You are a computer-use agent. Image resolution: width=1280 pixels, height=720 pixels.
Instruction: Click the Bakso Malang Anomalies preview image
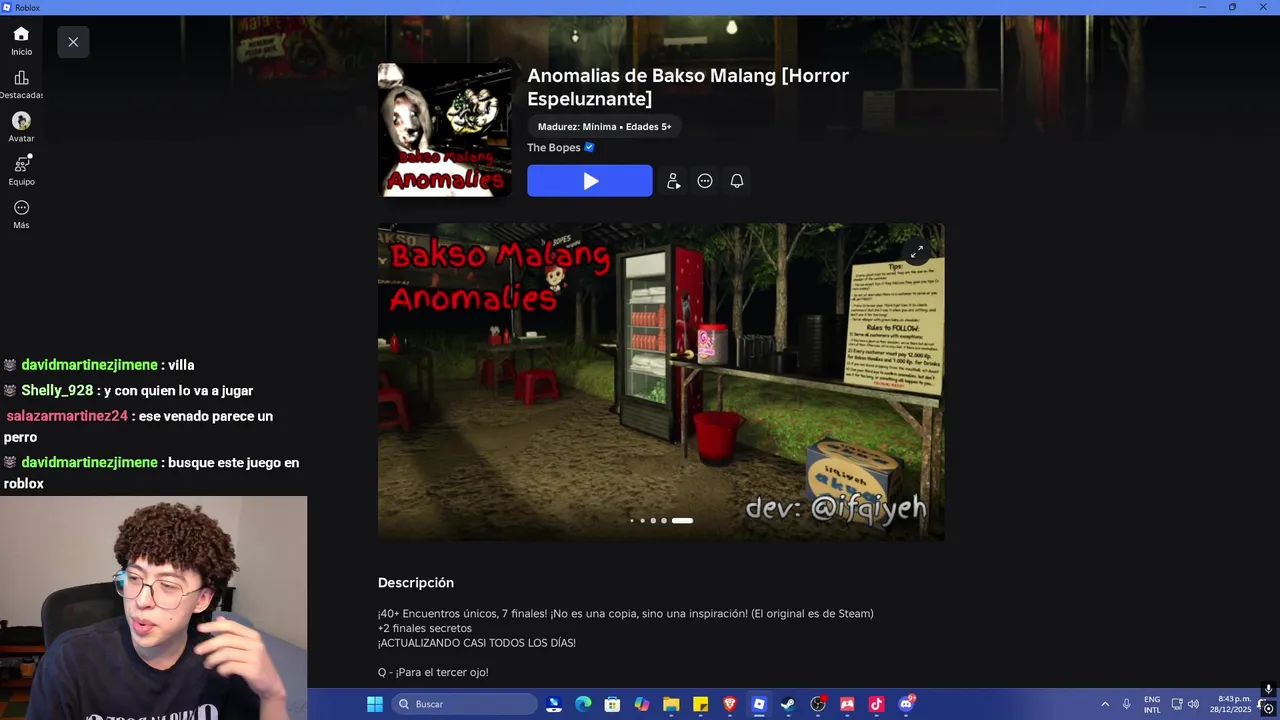pos(661,382)
